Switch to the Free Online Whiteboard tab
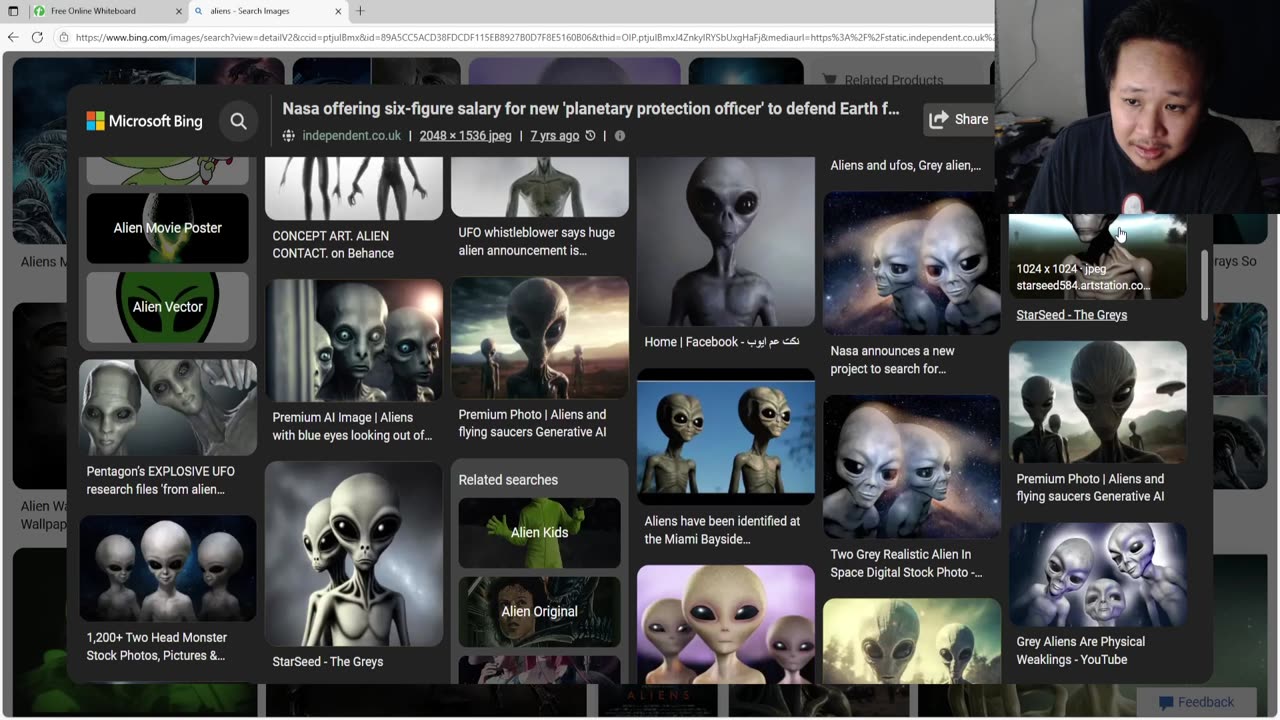 coord(106,11)
